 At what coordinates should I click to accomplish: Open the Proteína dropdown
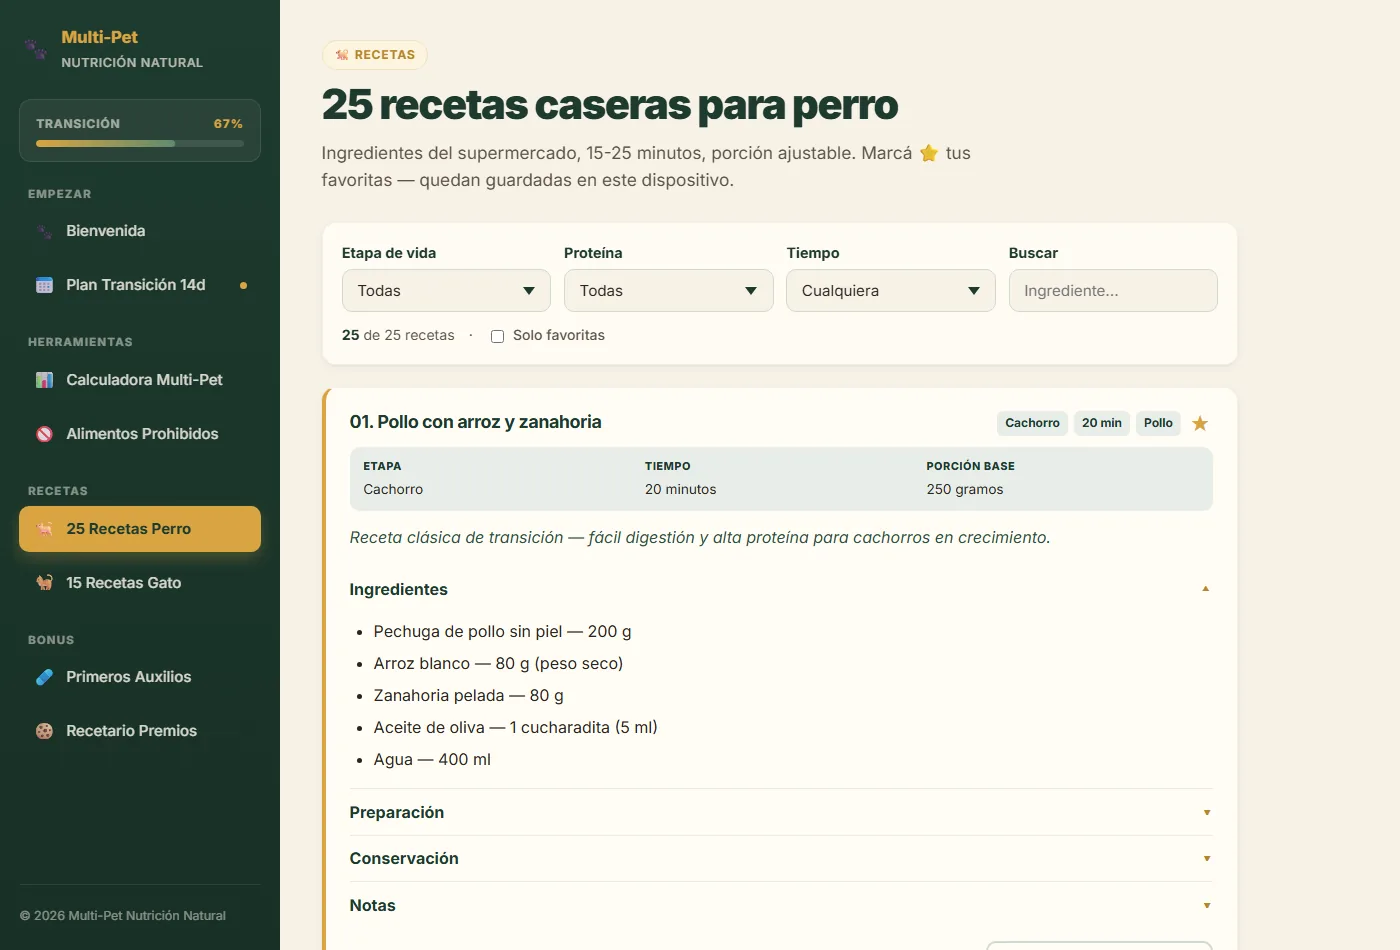pos(668,290)
